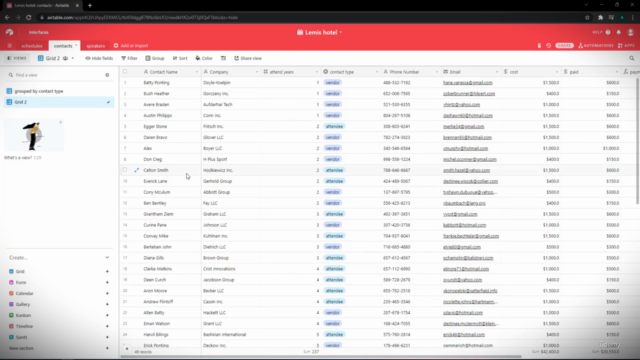Viewport: 640px width, 360px height.
Task: Open the Airtable home logo
Action: point(9,32)
